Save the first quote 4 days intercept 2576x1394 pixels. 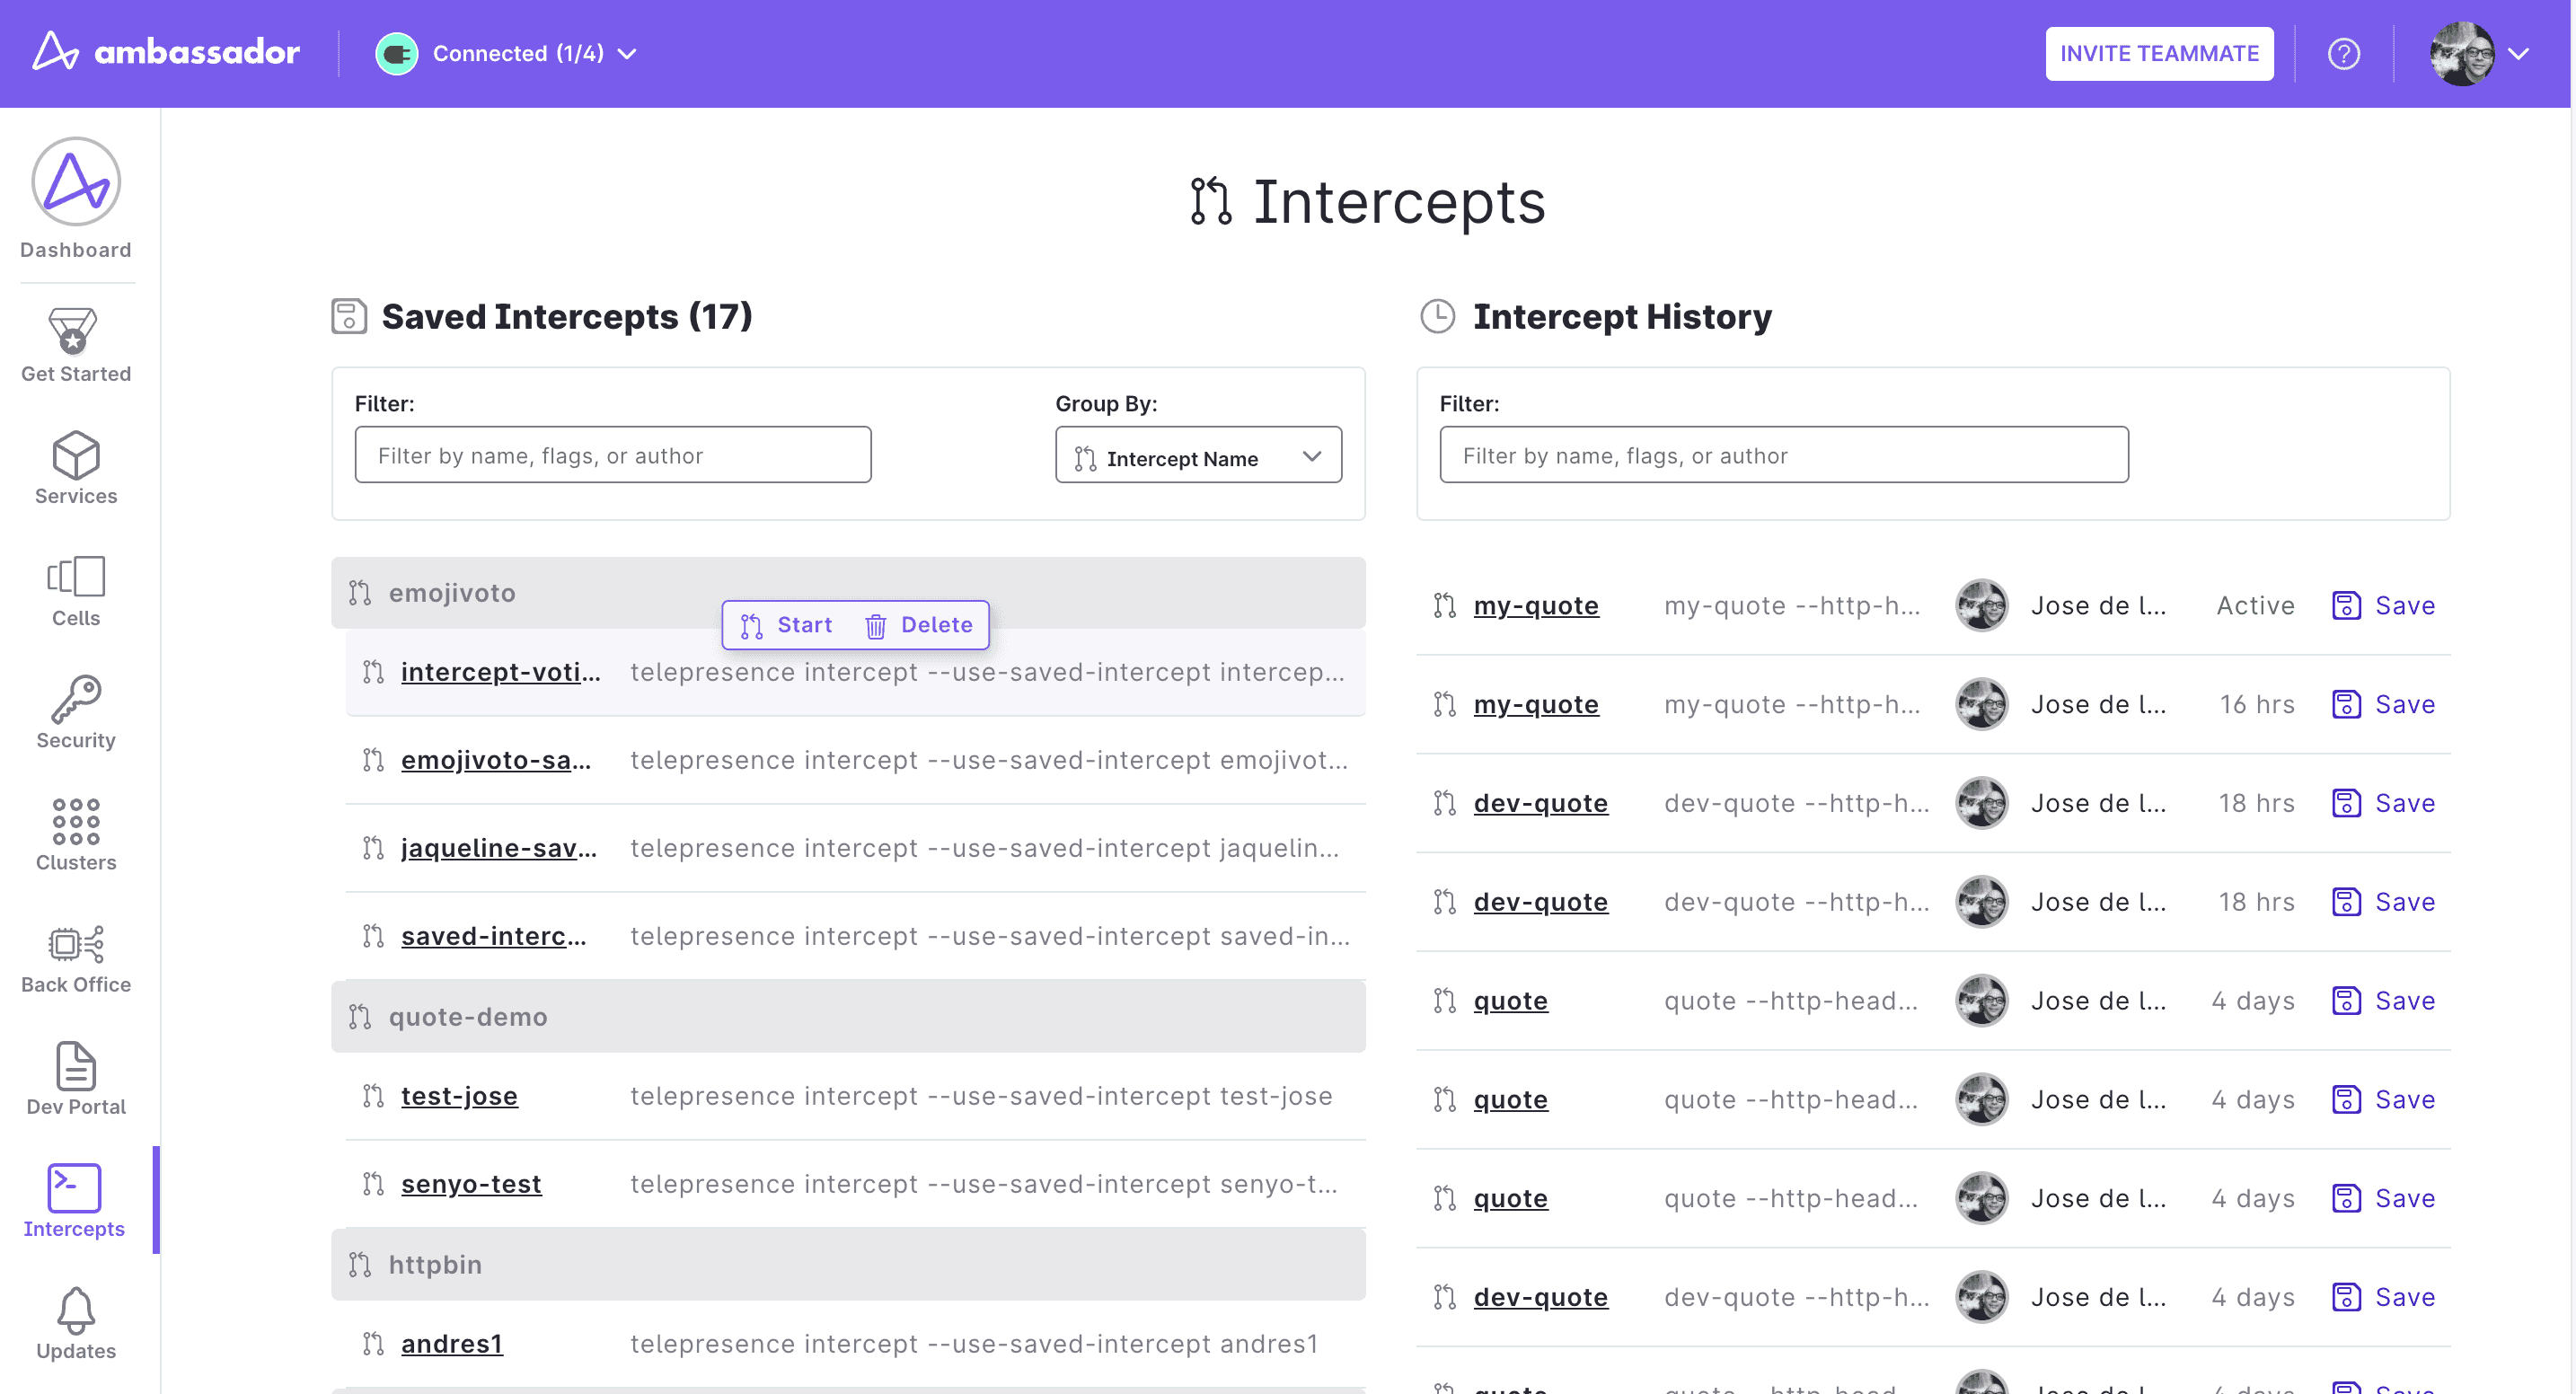tap(2384, 1001)
